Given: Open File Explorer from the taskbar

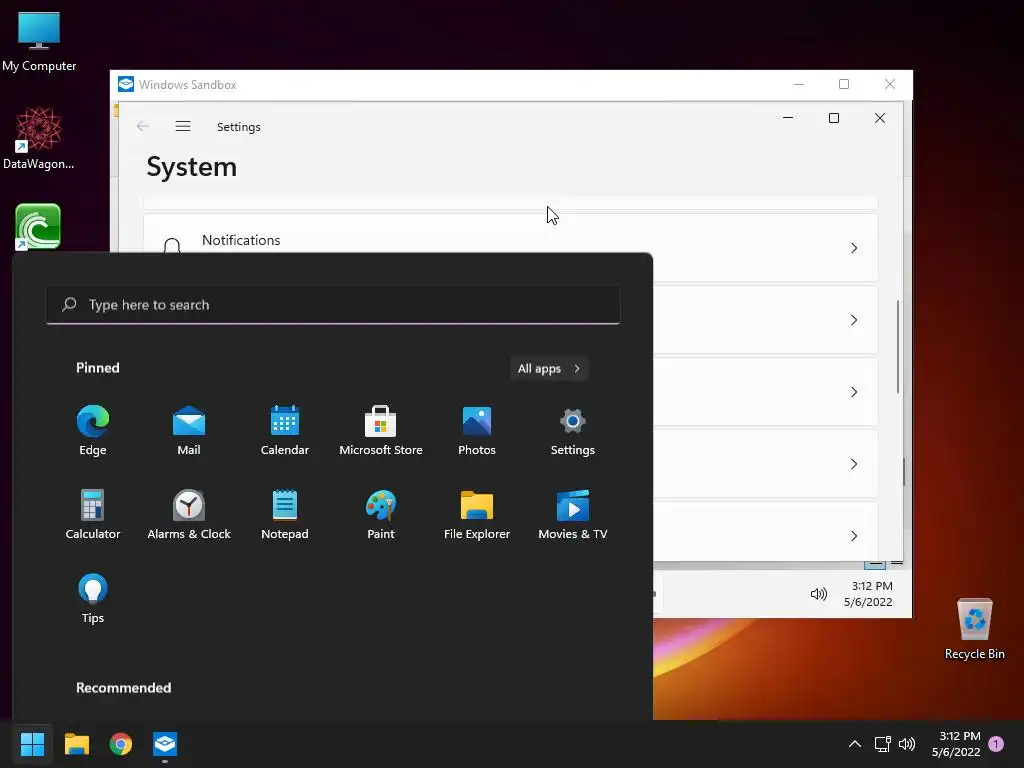Looking at the screenshot, I should (x=76, y=743).
